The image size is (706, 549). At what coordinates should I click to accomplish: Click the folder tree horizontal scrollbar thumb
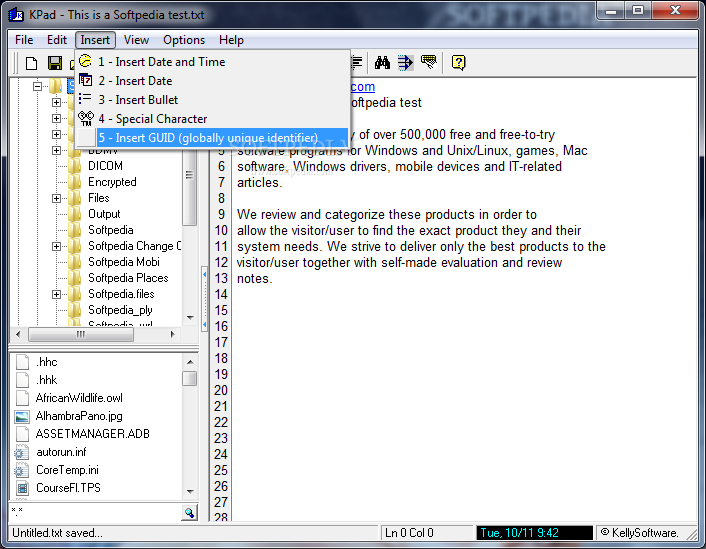[81, 334]
